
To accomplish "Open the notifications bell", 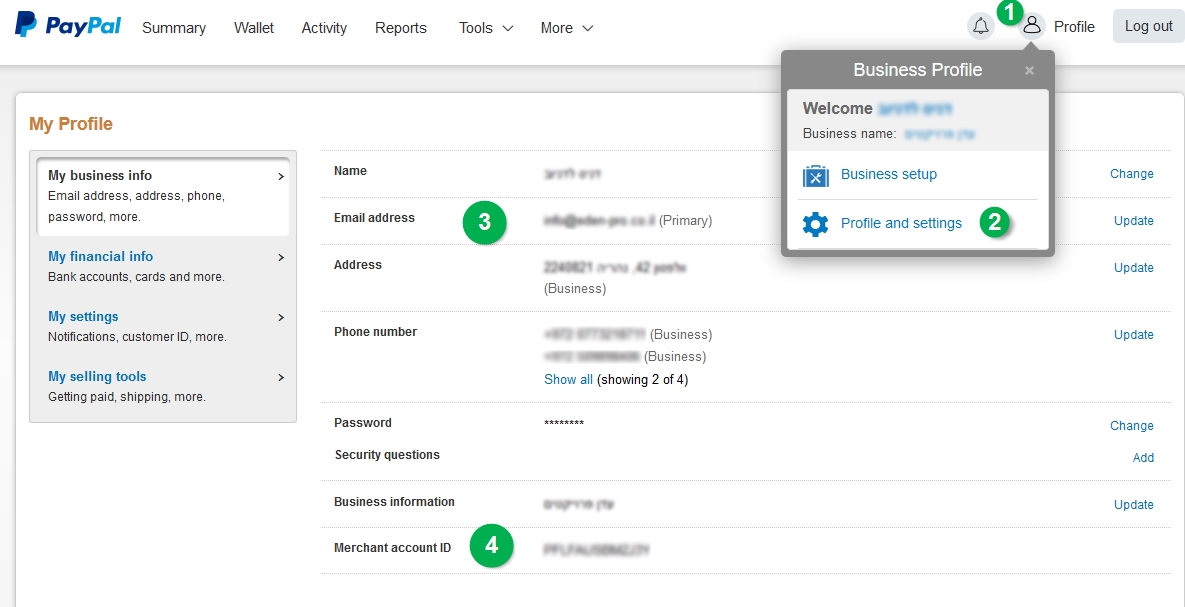I will (981, 24).
